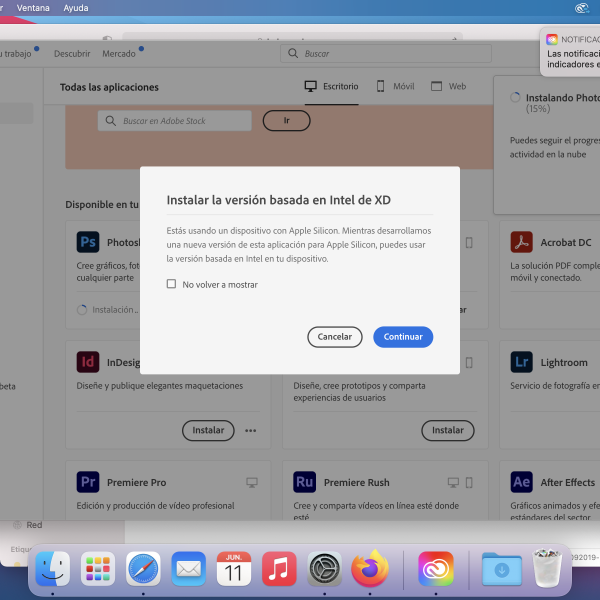
Task: Open the Ventana menu
Action: pos(33,8)
